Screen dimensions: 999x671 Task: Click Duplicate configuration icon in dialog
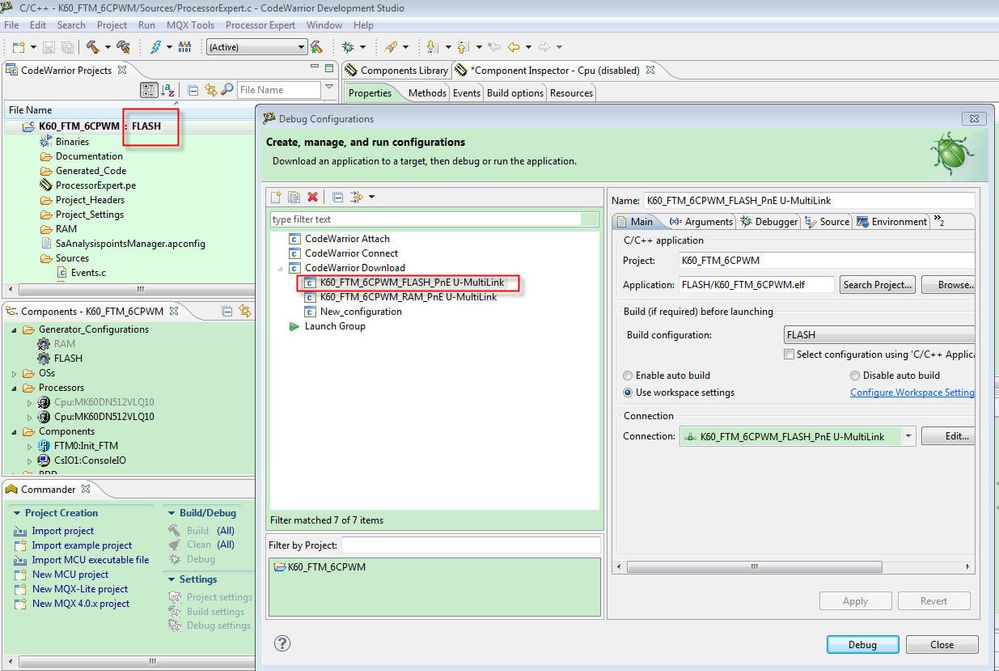294,197
